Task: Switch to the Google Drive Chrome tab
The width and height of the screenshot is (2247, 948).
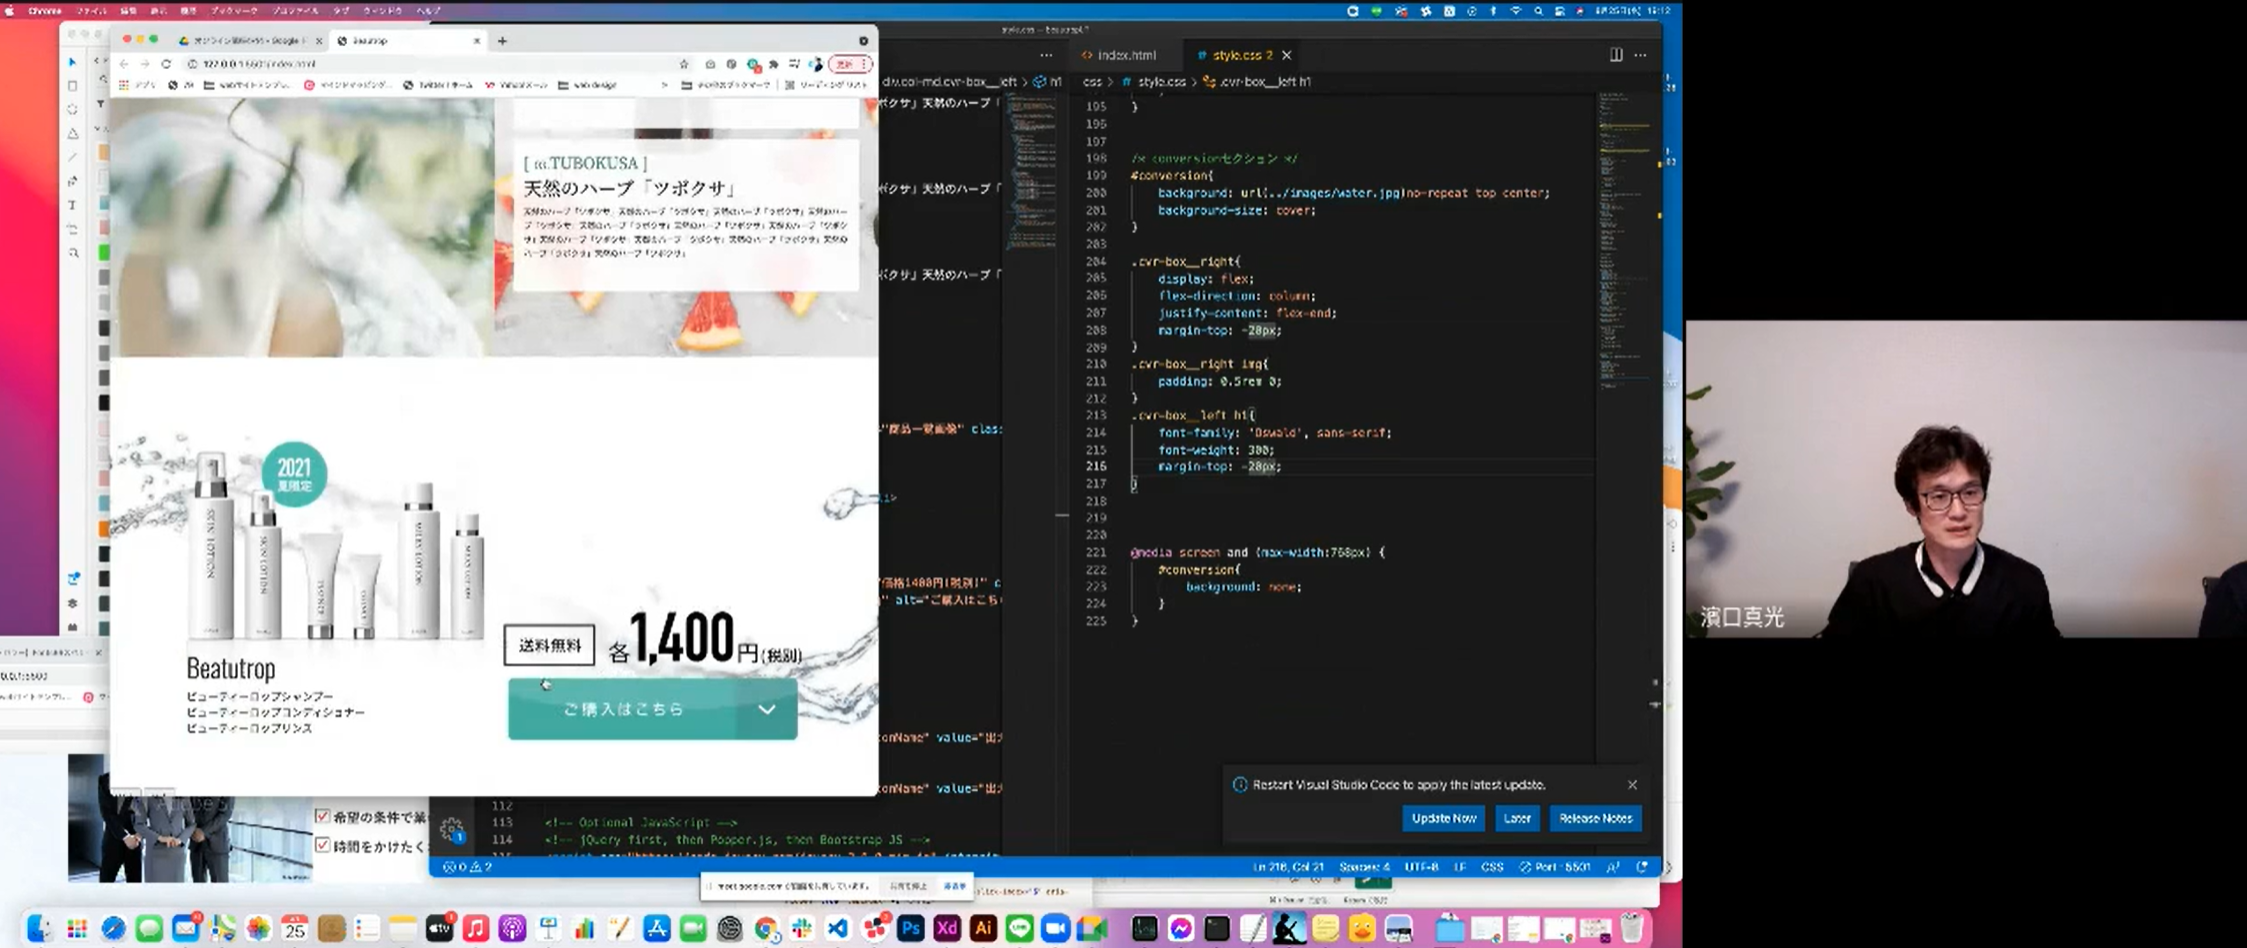Action: pos(248,41)
